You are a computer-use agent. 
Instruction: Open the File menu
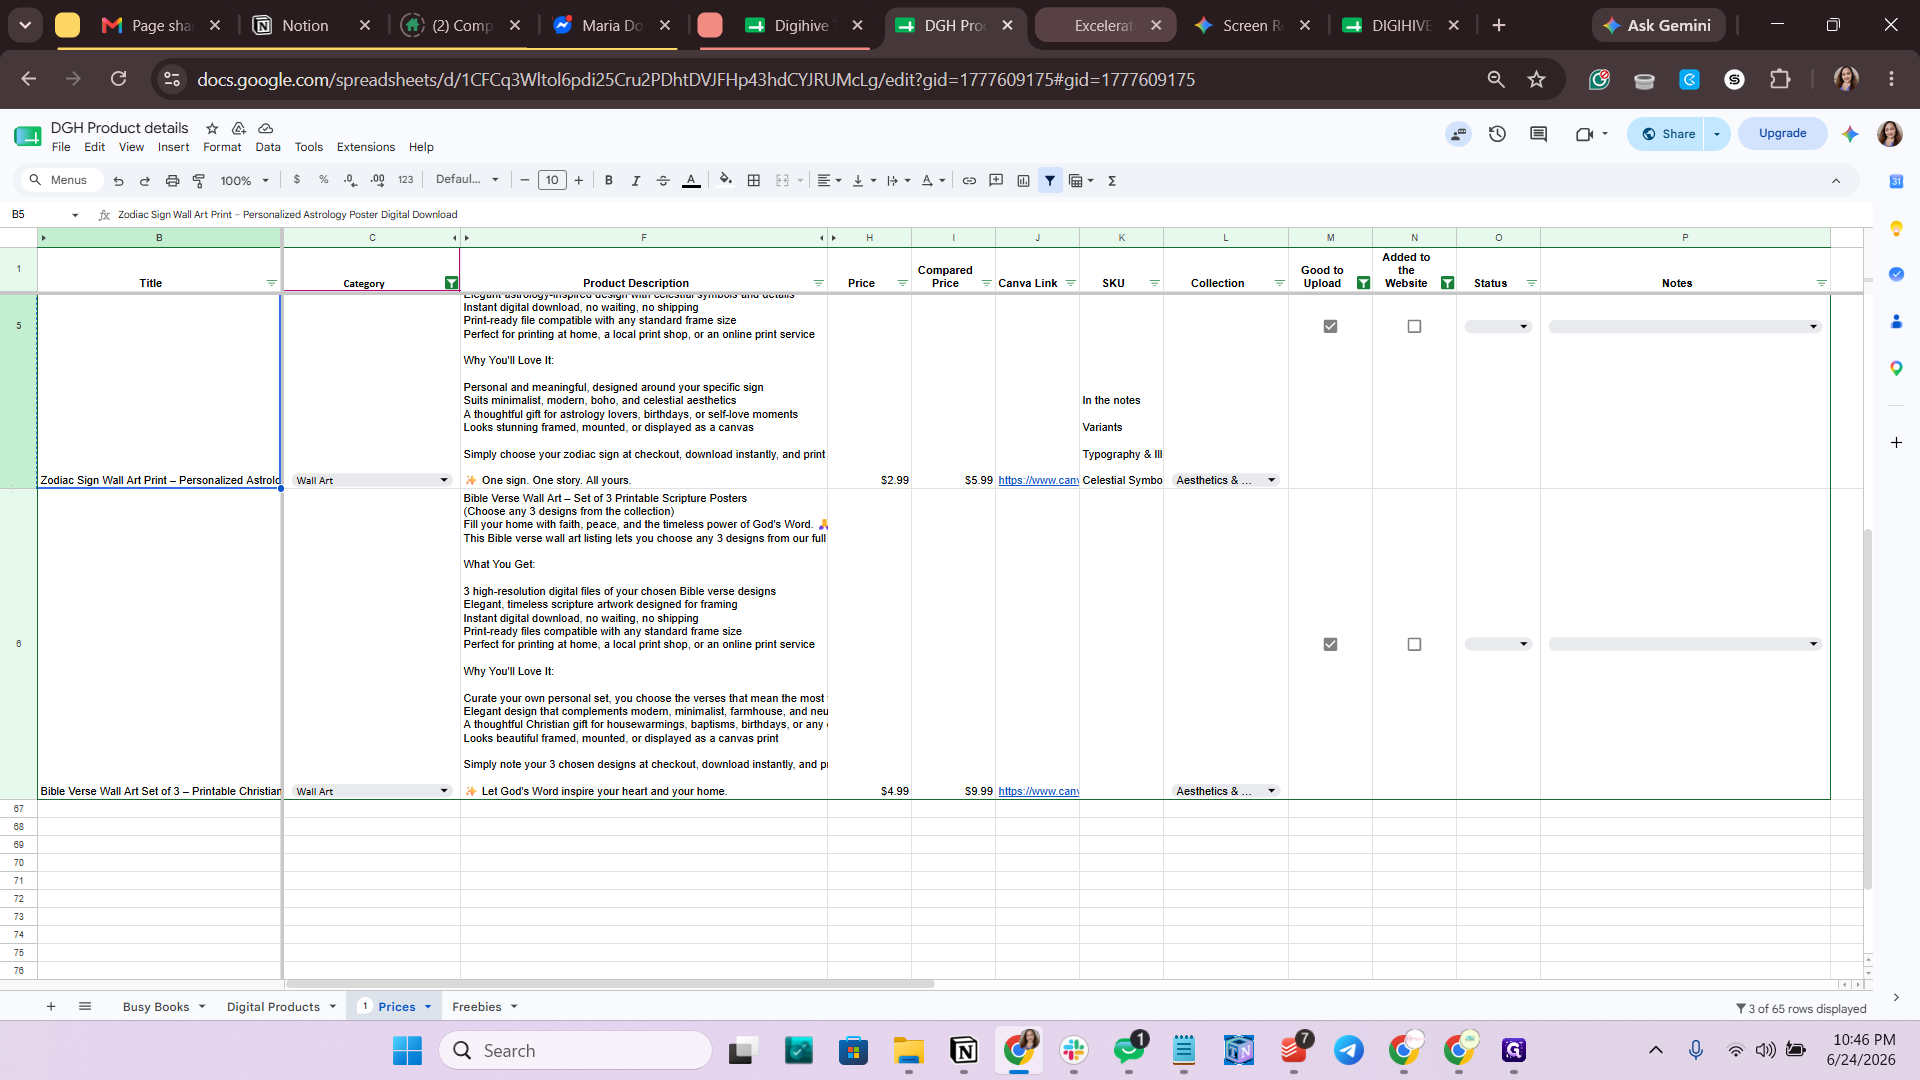point(61,147)
